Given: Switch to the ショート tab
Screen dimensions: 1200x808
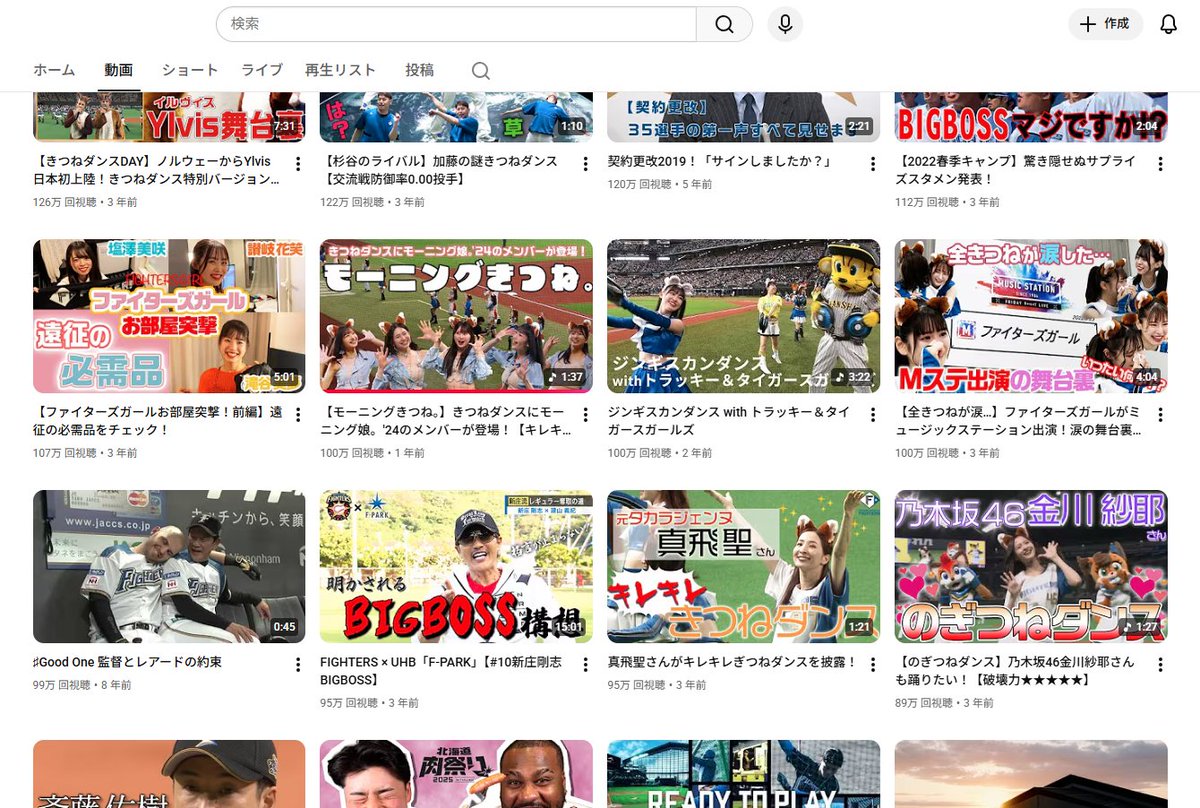Looking at the screenshot, I should coord(189,70).
